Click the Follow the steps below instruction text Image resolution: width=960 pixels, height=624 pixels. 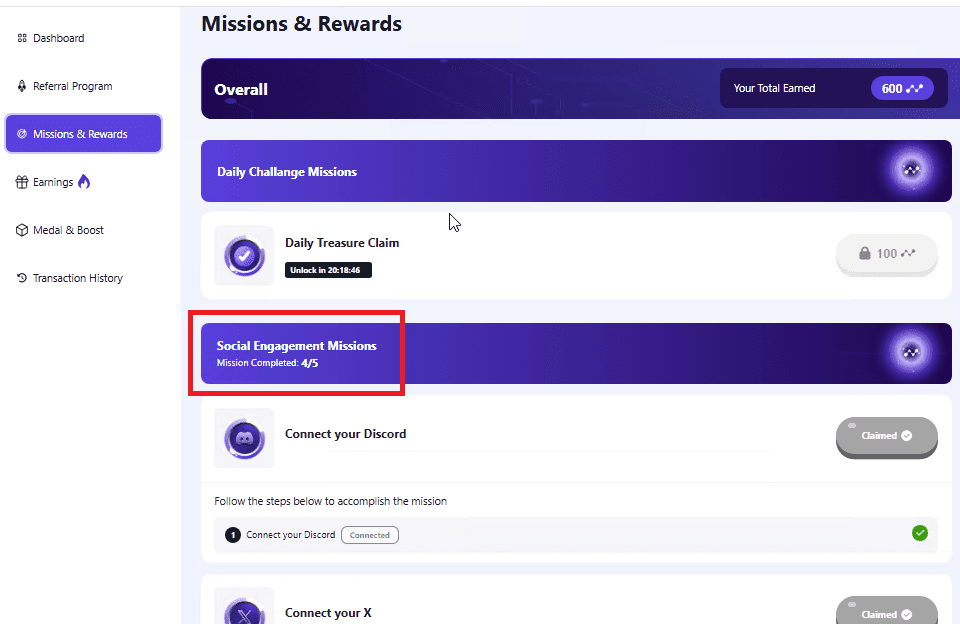[331, 501]
